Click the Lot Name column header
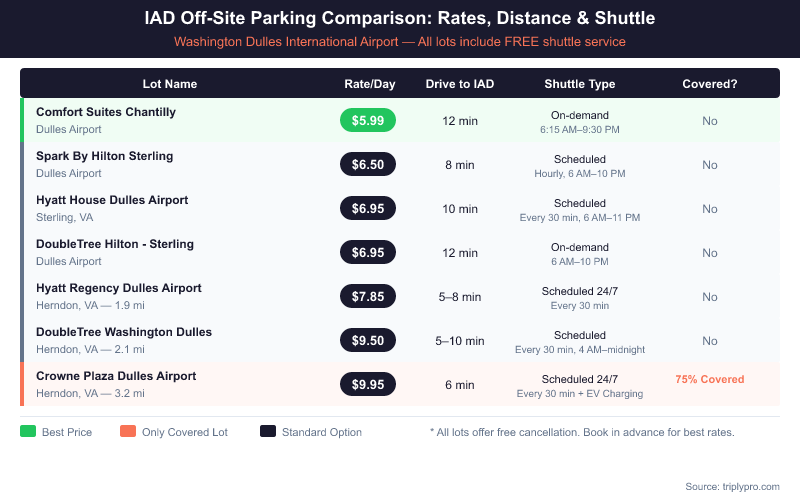The width and height of the screenshot is (800, 500). pos(169,84)
